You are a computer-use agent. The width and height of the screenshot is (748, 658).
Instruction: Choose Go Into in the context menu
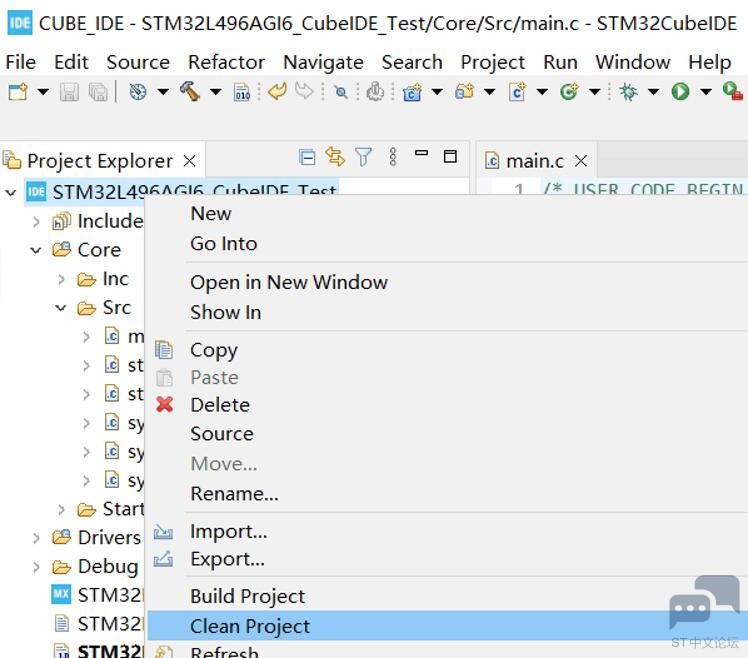tap(447, 244)
